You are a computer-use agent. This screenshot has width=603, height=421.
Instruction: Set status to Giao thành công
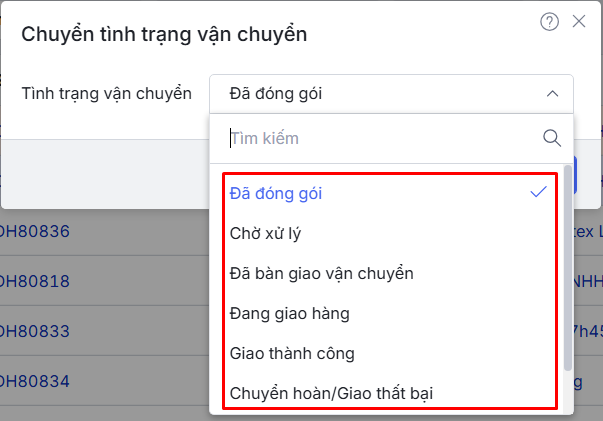[292, 353]
